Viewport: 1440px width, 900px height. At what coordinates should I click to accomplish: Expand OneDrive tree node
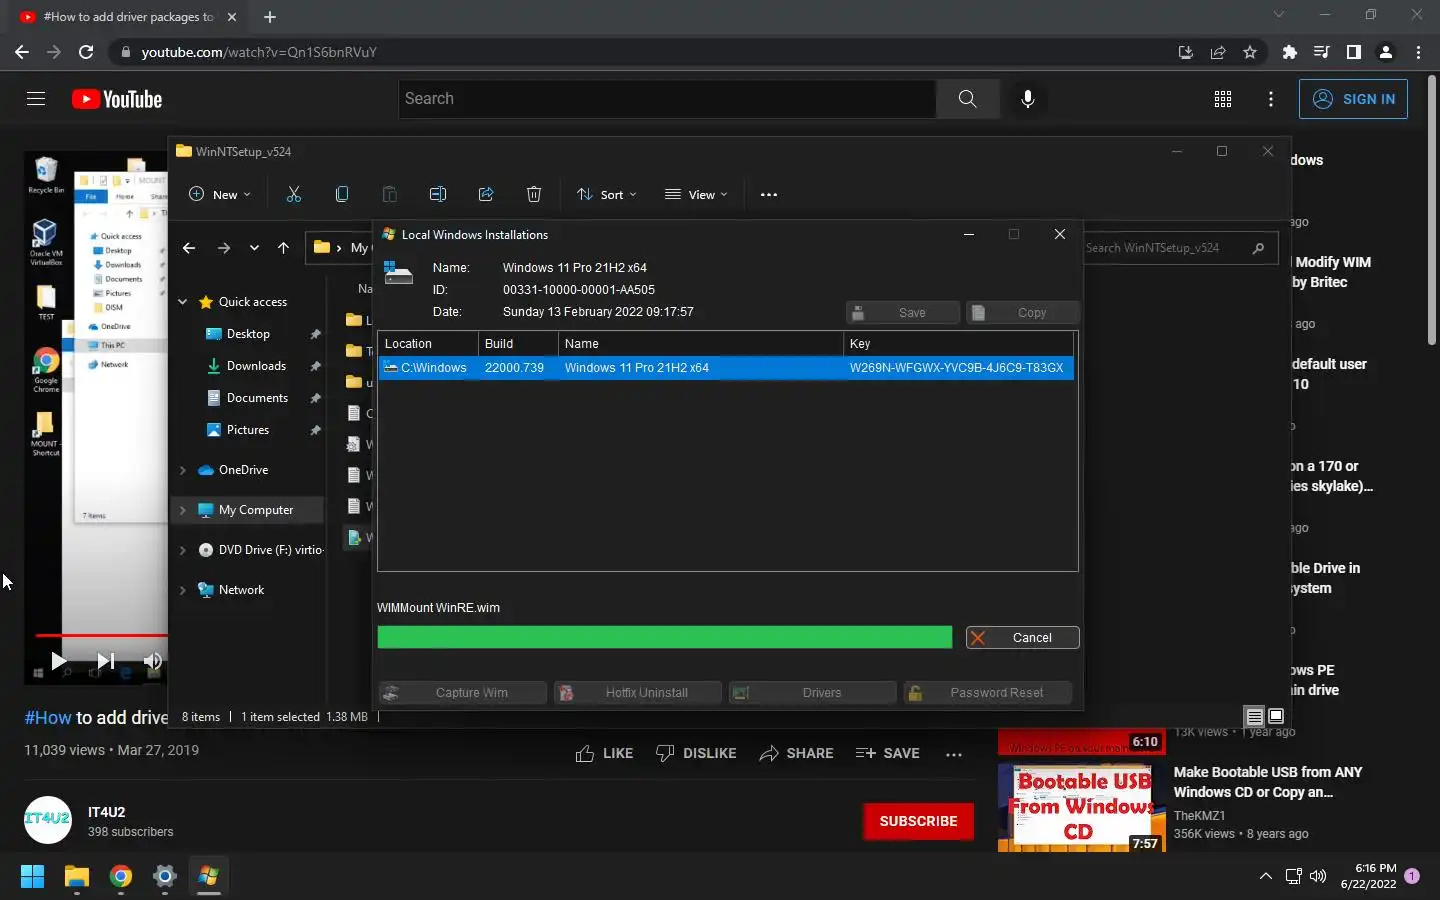pyautogui.click(x=182, y=470)
